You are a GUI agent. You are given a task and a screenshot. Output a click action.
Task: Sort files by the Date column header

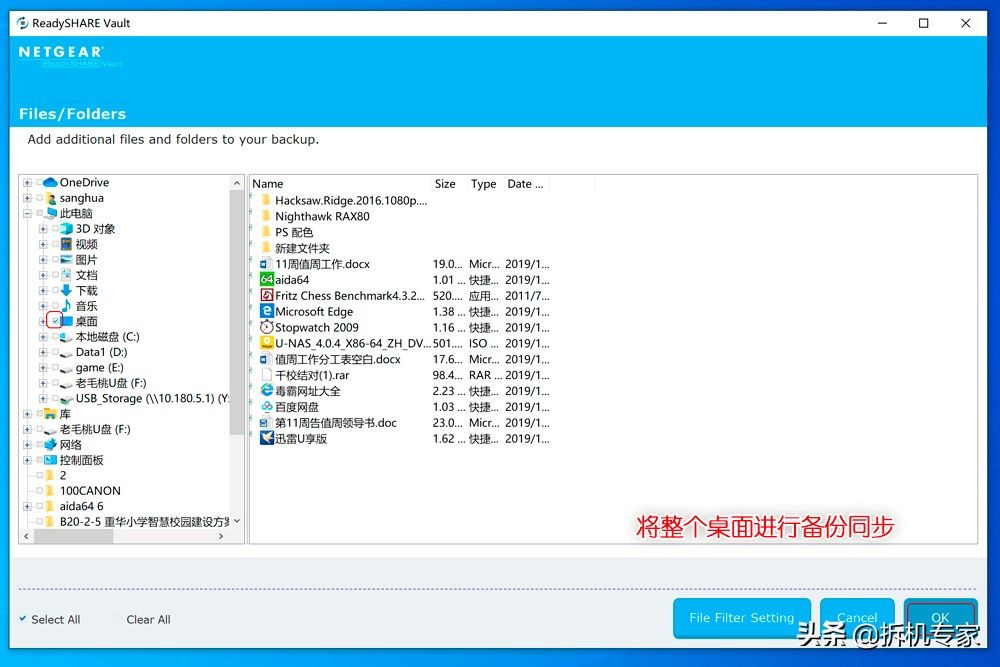pos(526,184)
